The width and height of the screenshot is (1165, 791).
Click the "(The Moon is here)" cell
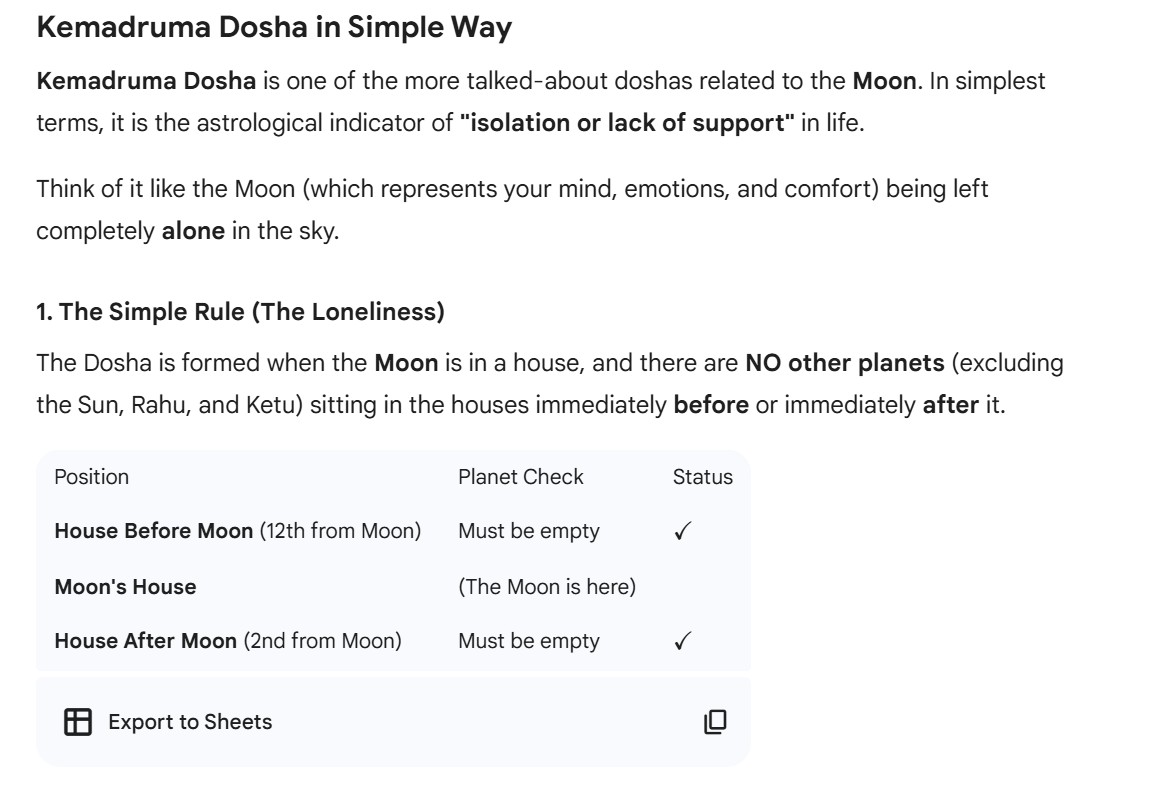(x=546, y=587)
